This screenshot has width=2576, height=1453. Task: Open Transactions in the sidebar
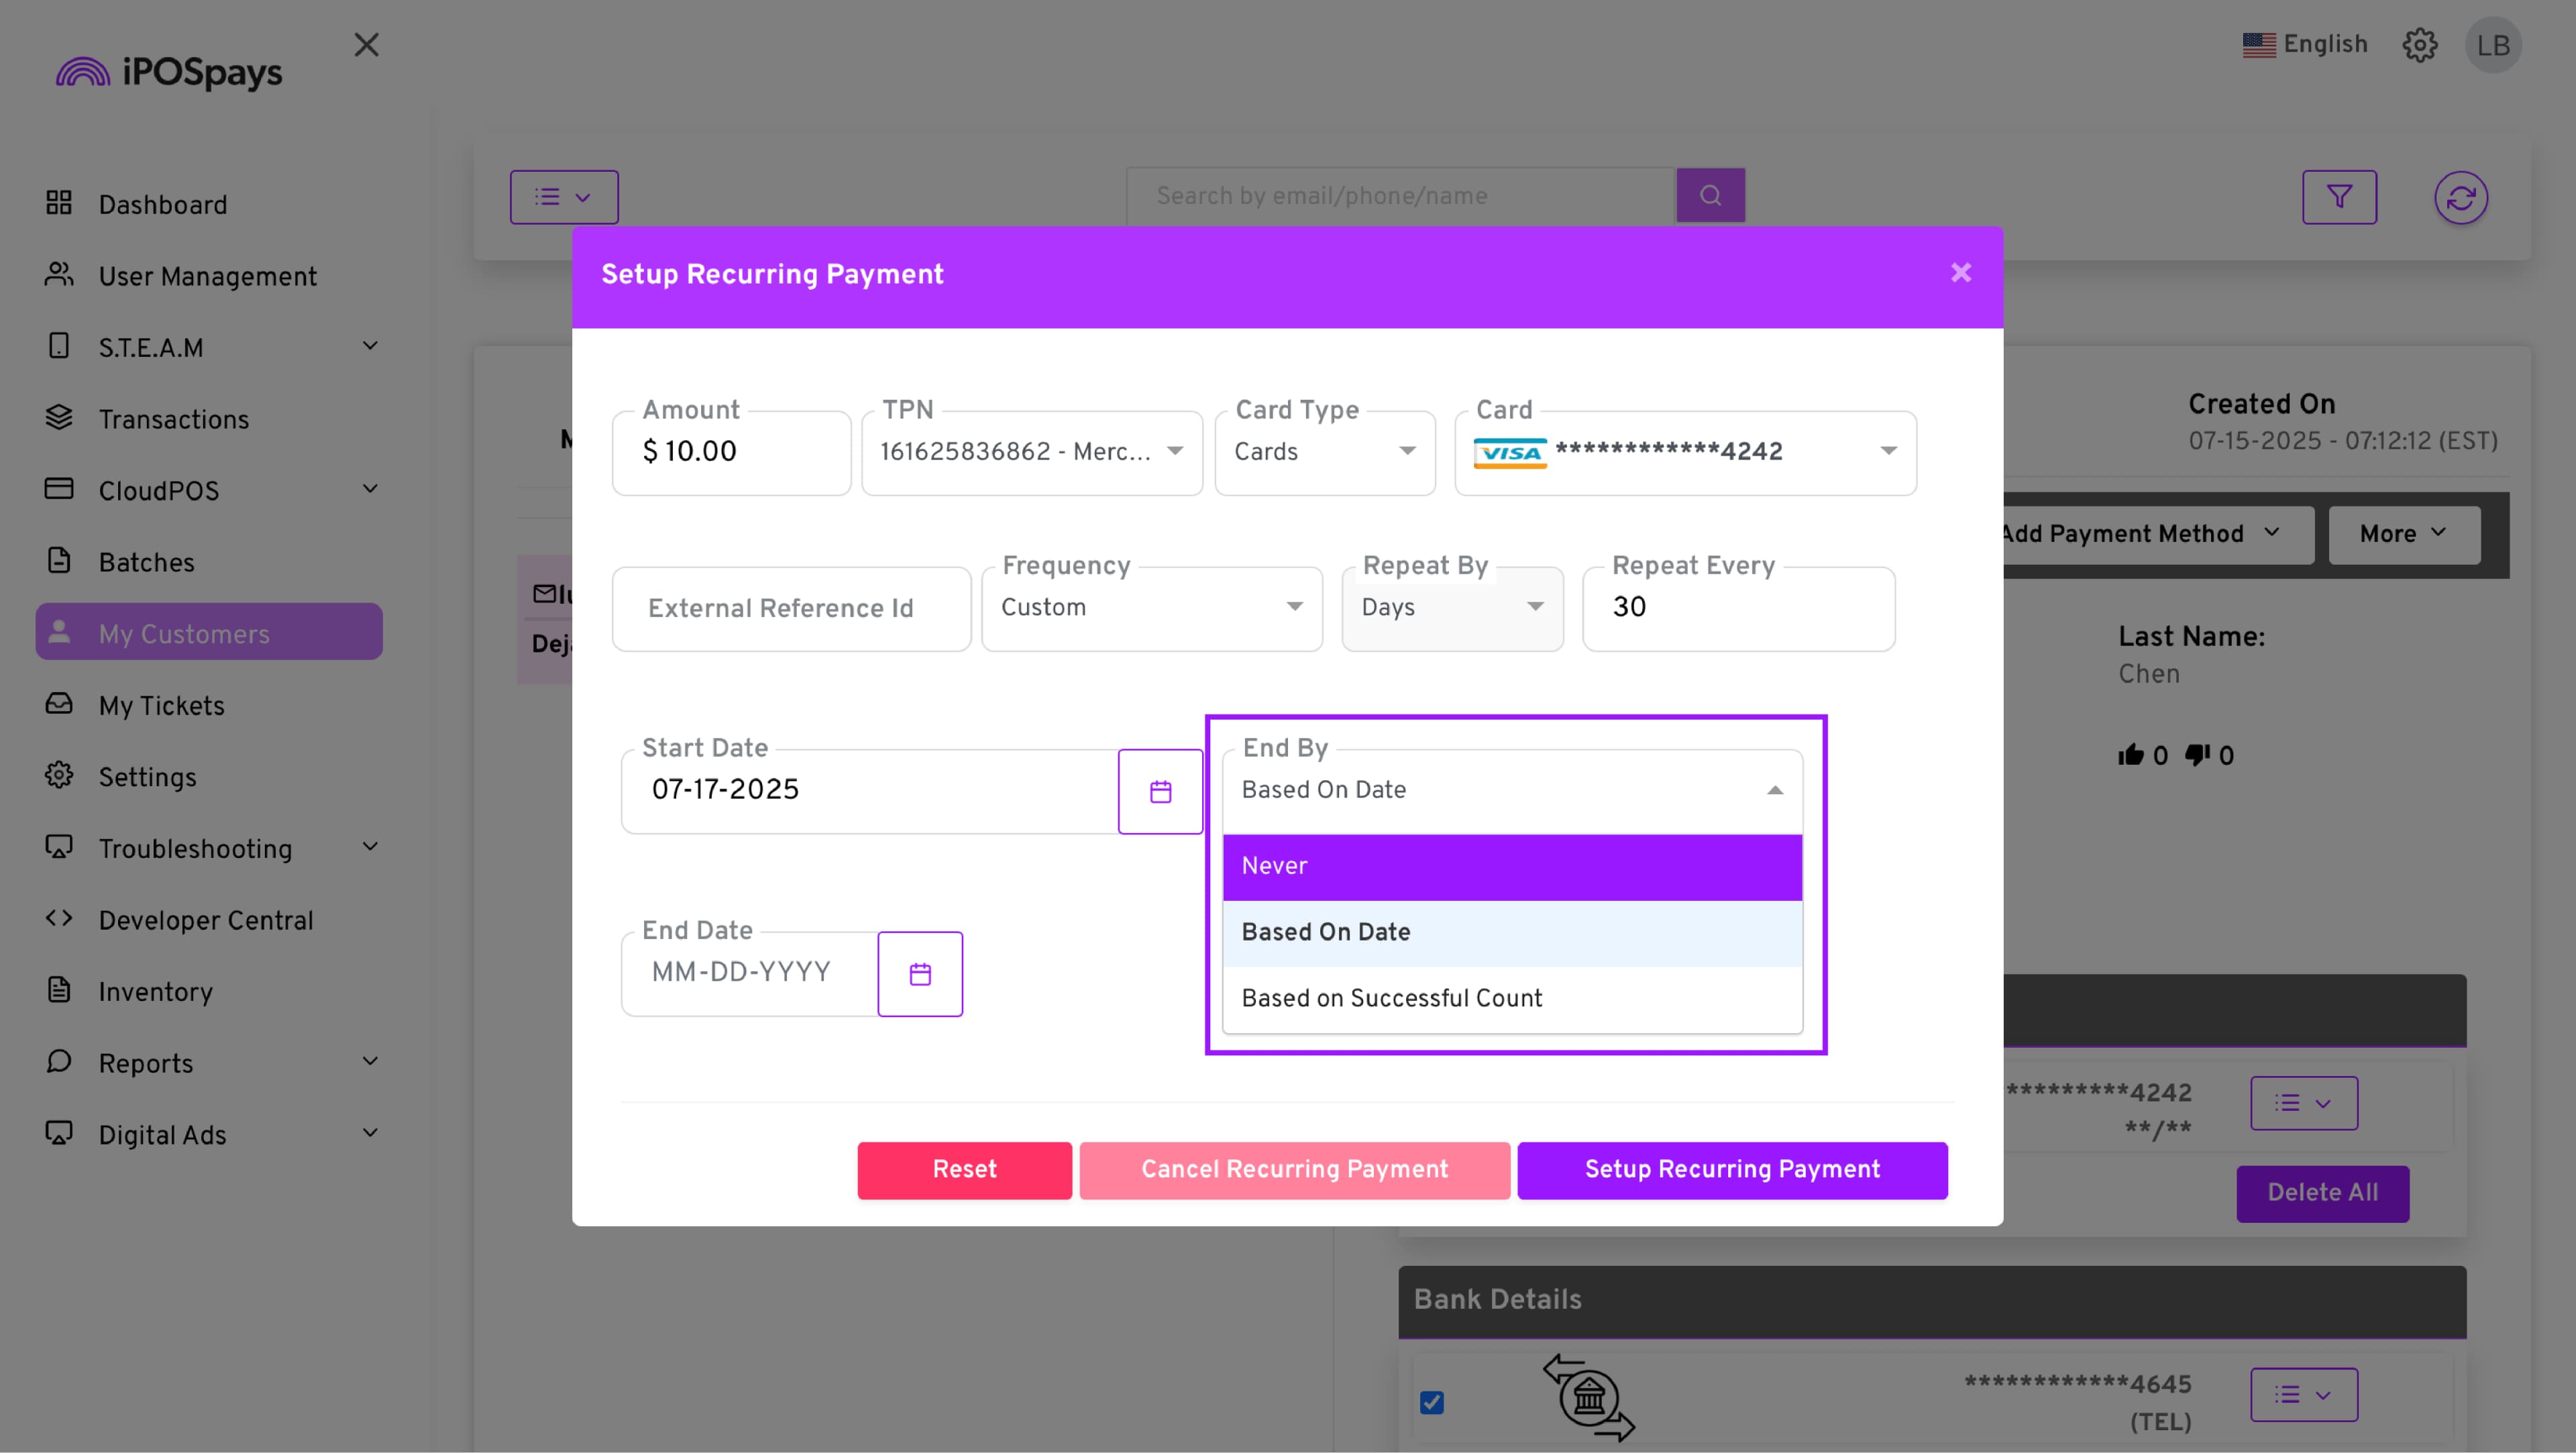tap(173, 419)
